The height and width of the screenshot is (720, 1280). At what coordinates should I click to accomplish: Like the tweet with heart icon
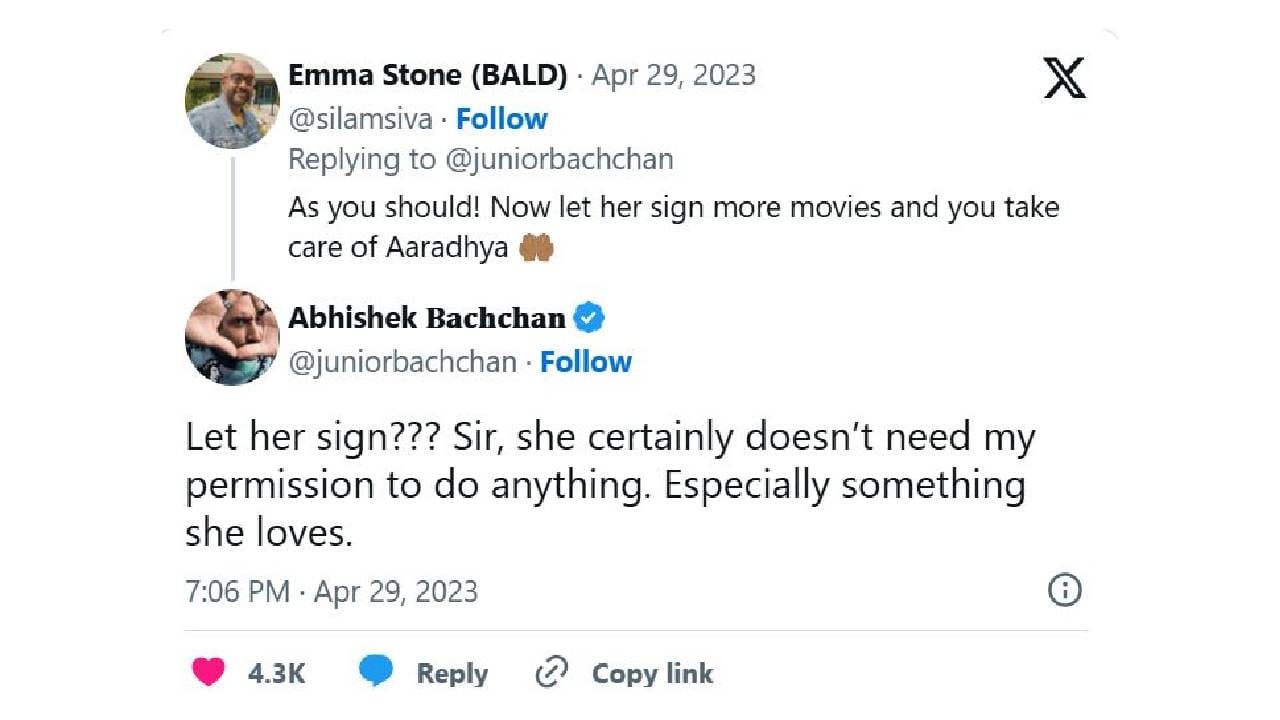point(208,673)
